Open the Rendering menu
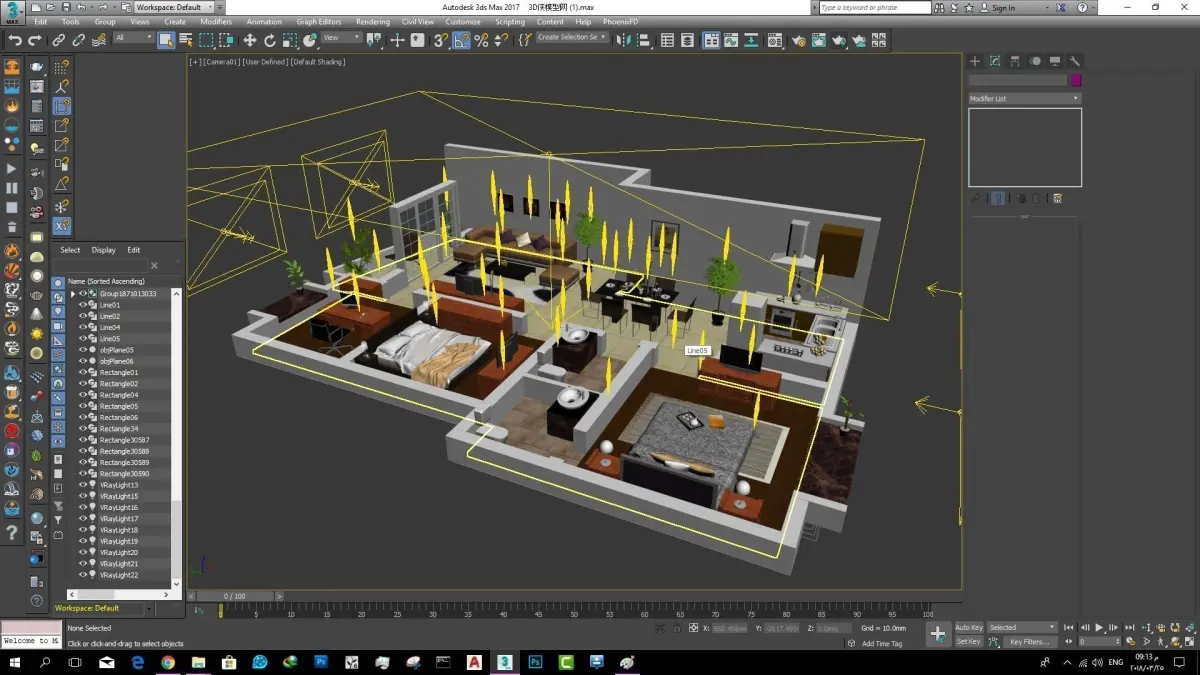The width and height of the screenshot is (1200, 675). [x=373, y=21]
